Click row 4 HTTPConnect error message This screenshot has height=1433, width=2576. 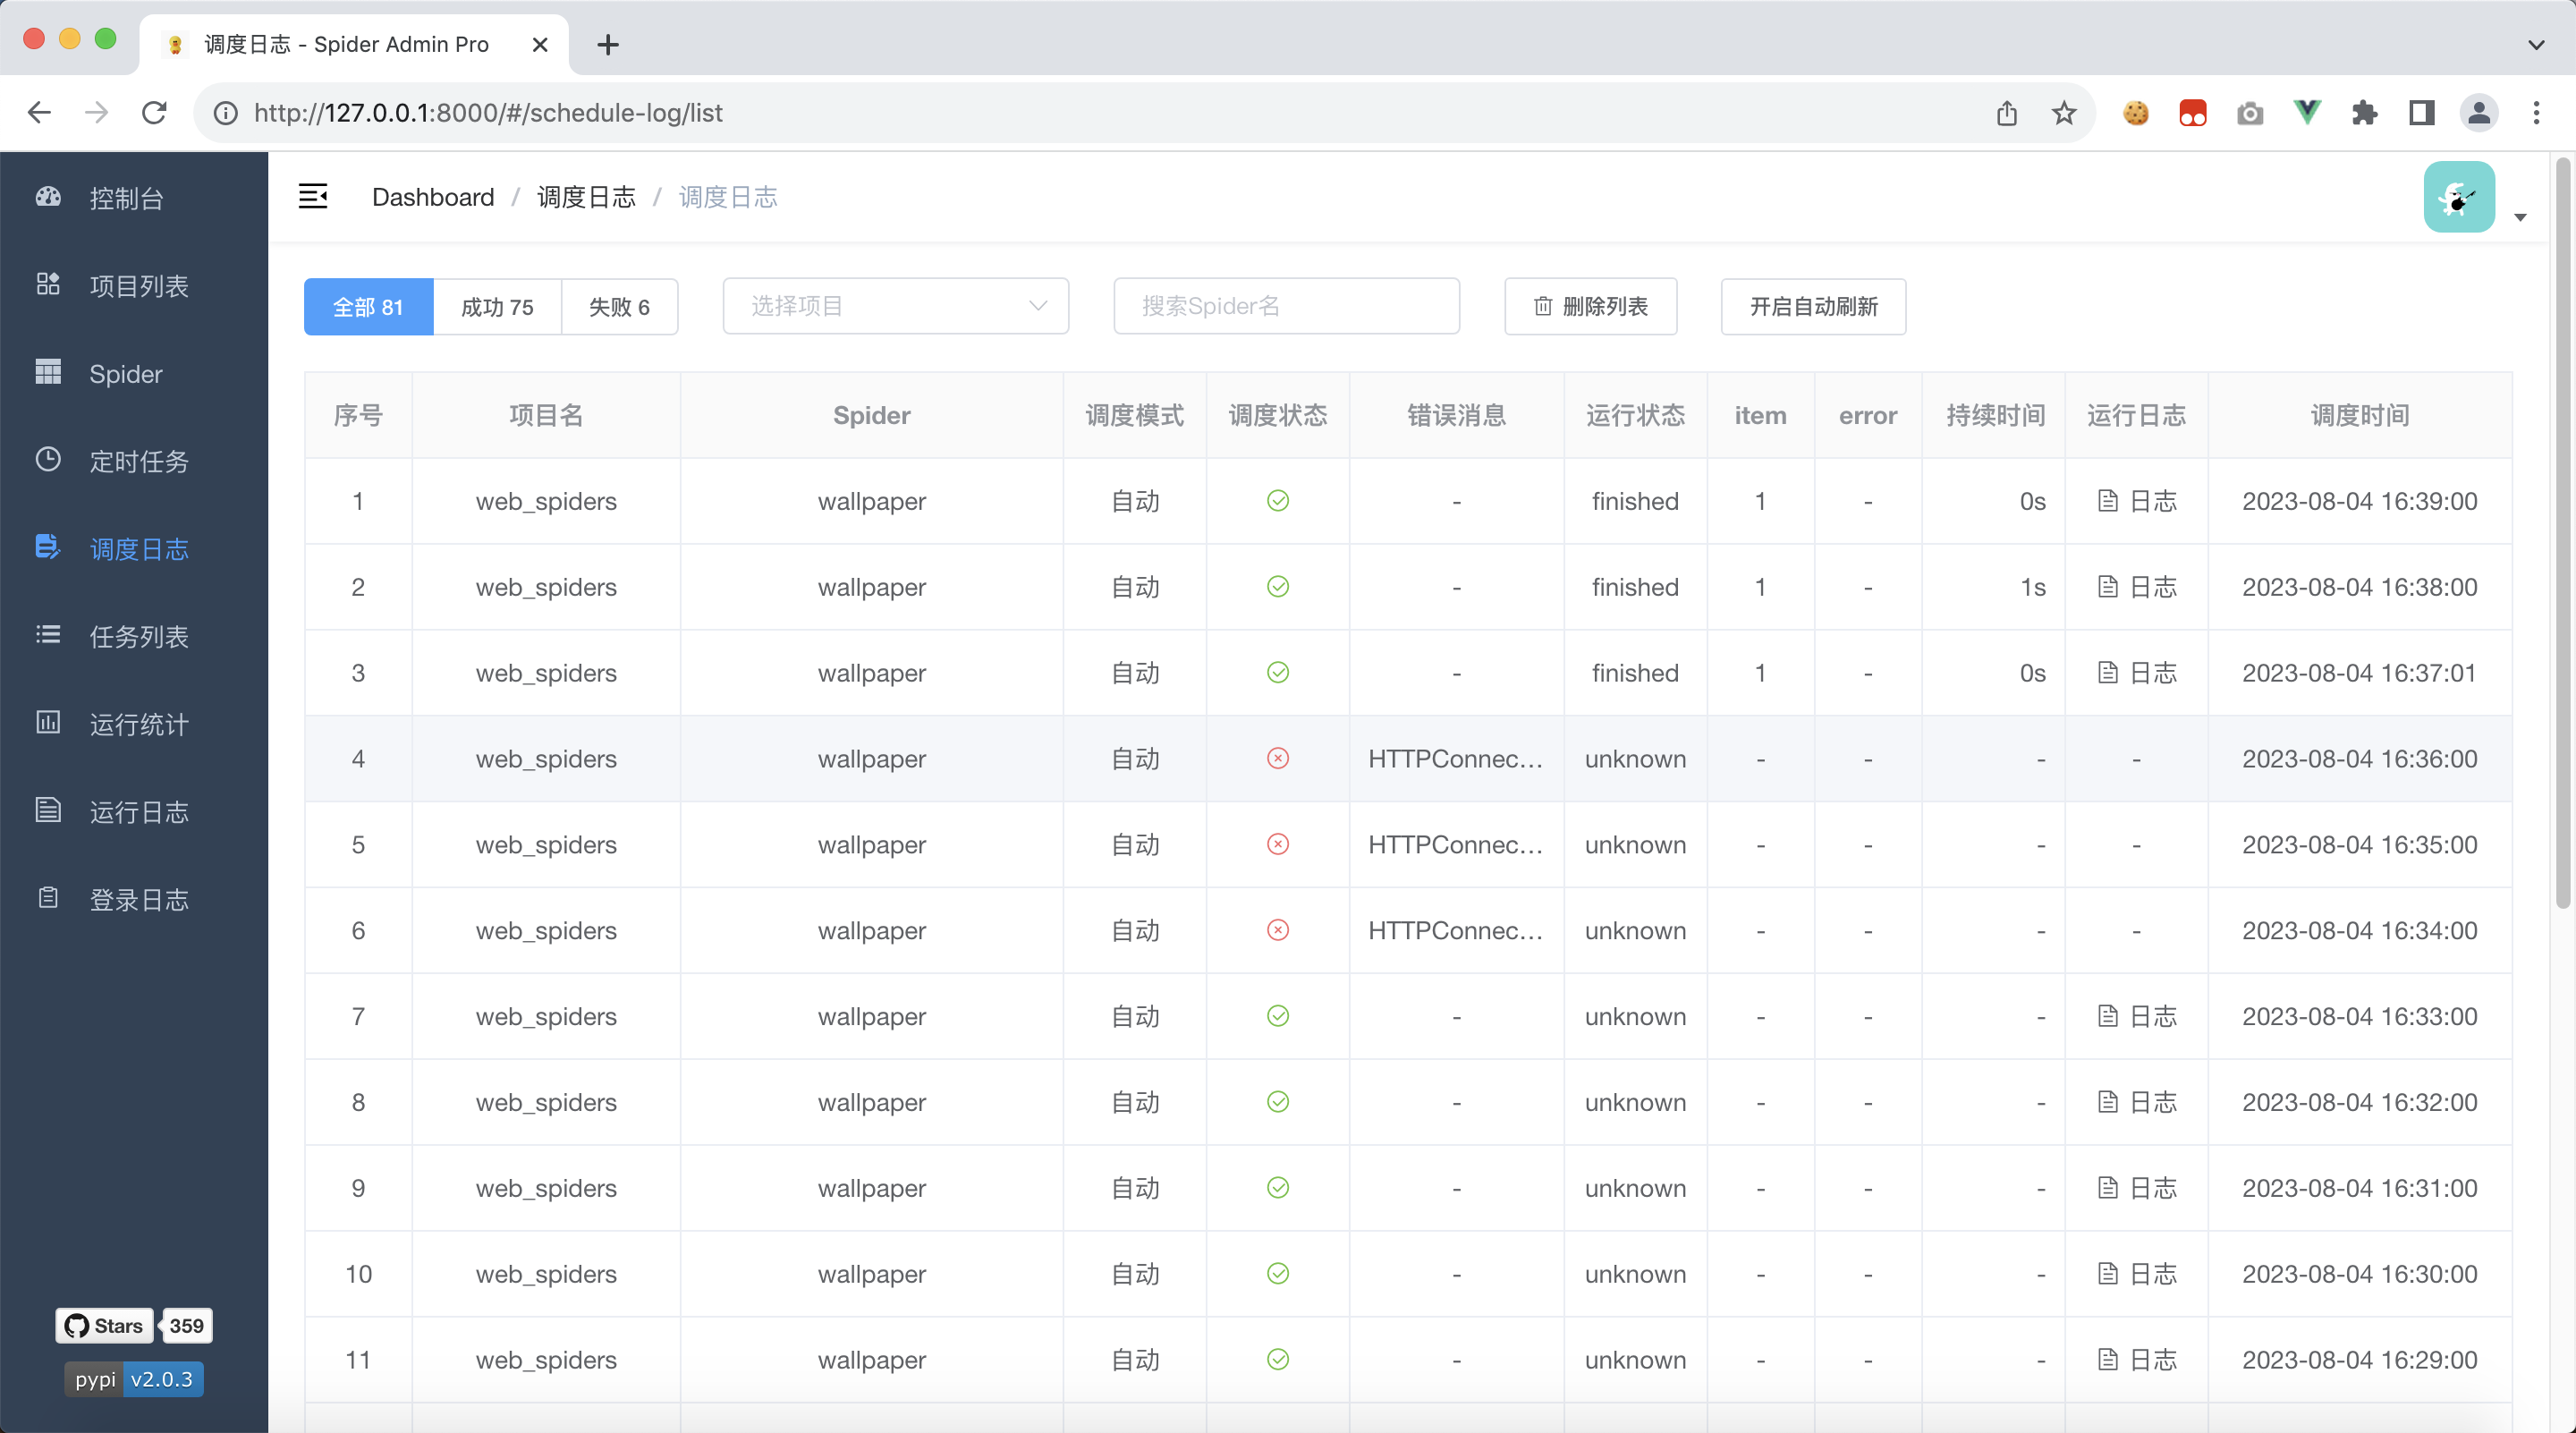(1453, 757)
